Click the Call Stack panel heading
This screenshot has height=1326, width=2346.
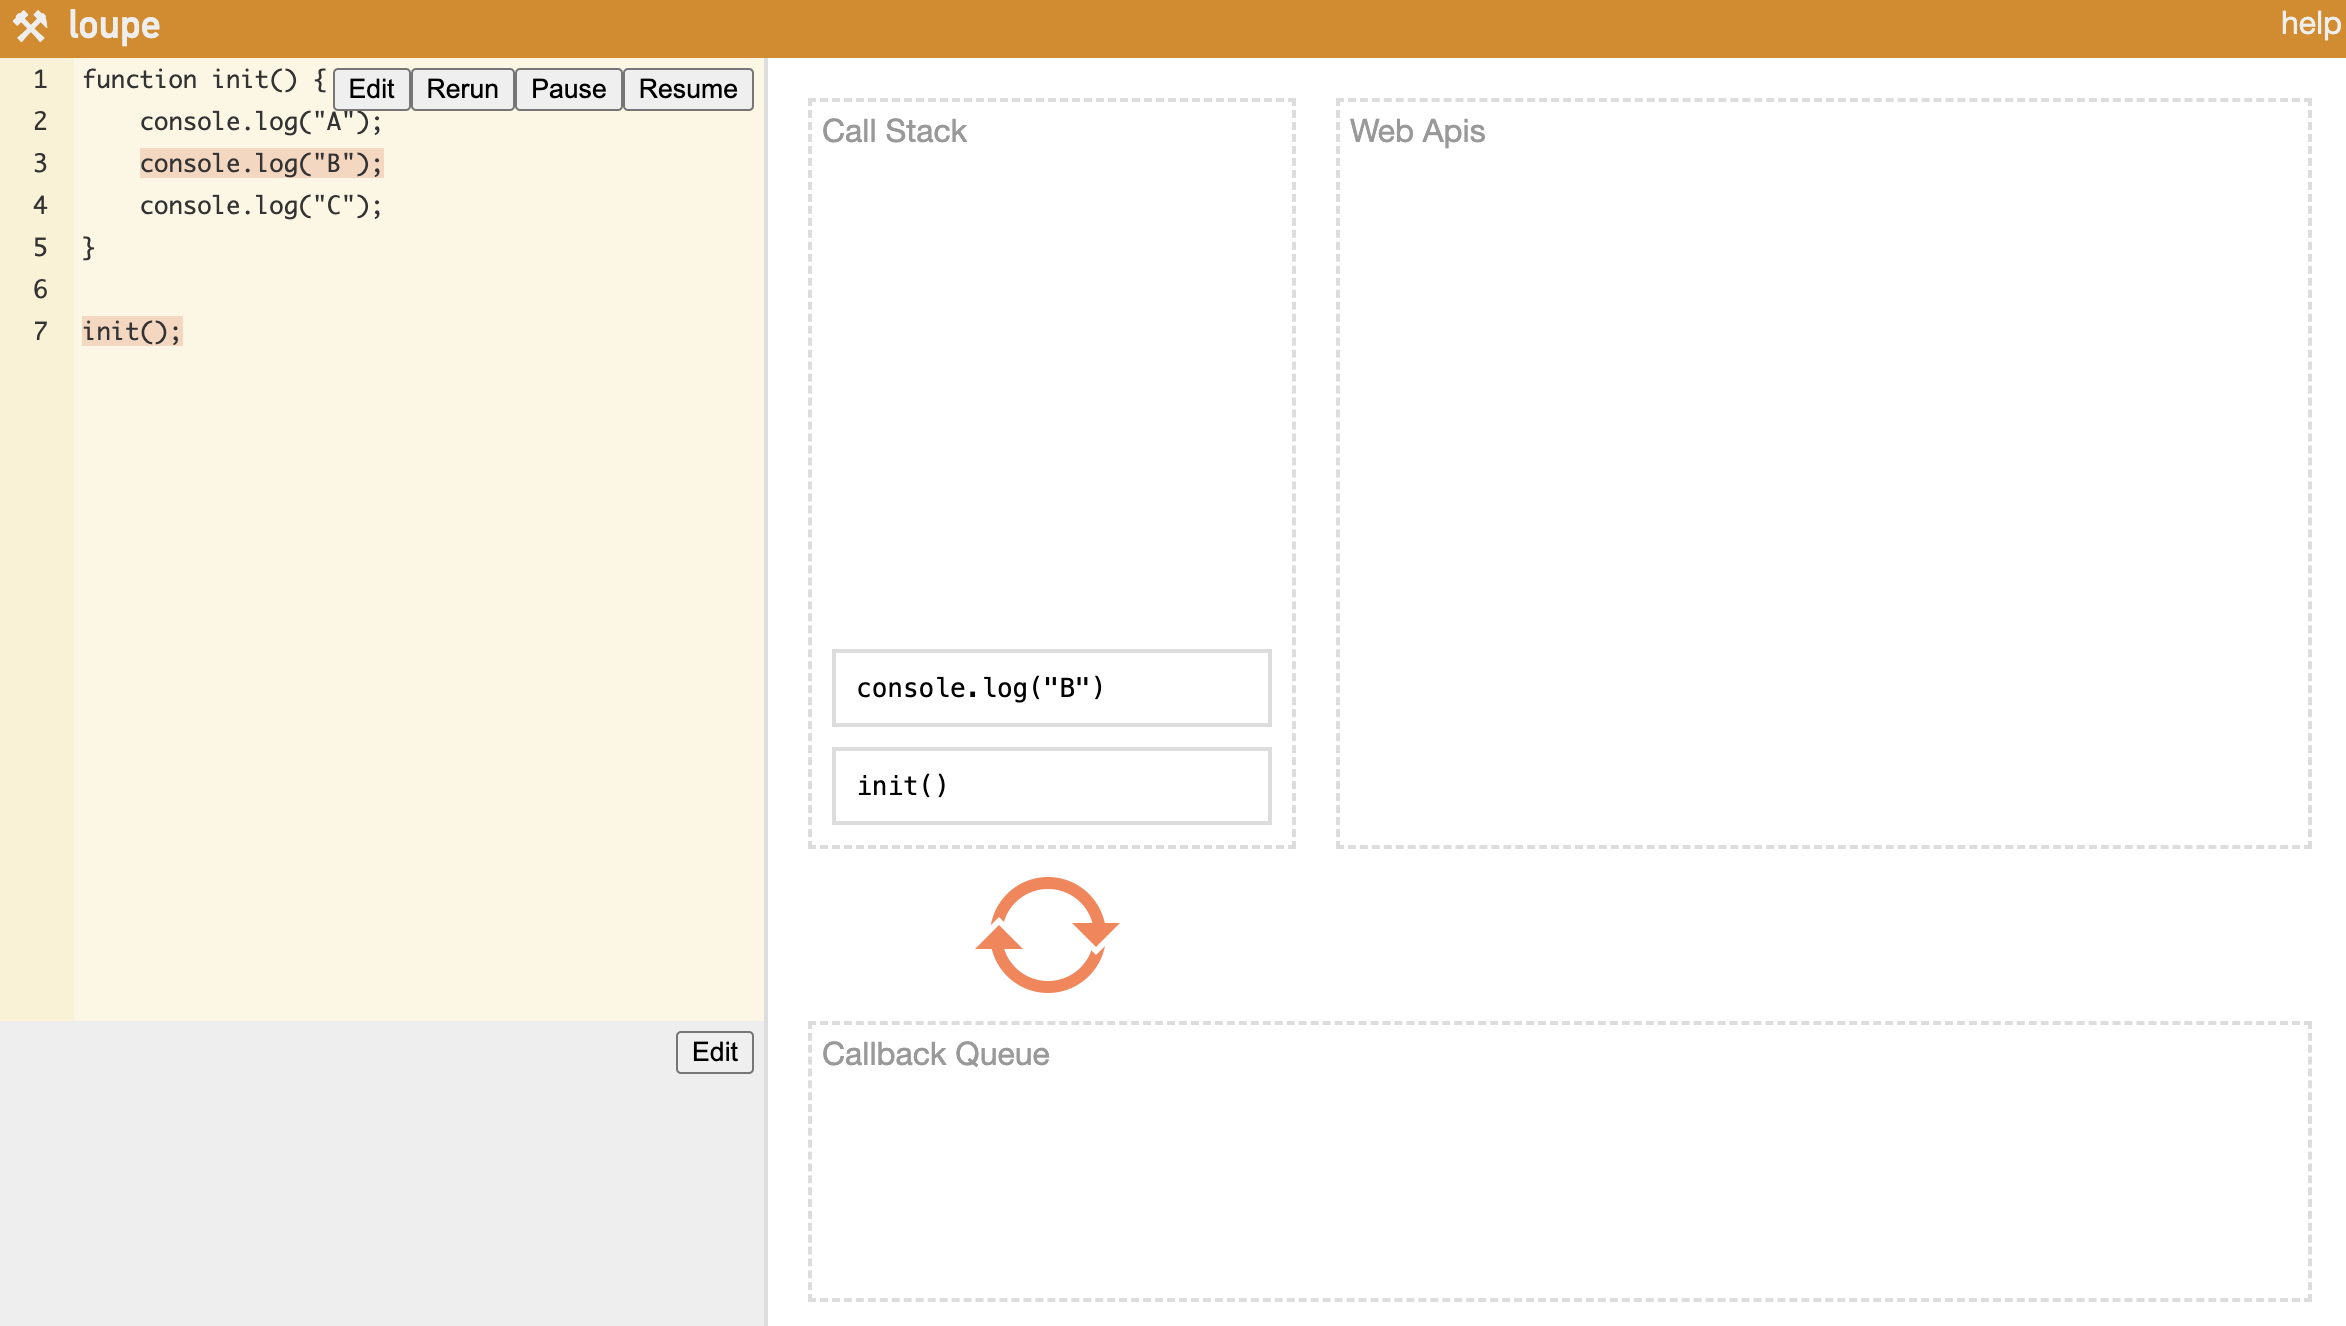tap(894, 131)
